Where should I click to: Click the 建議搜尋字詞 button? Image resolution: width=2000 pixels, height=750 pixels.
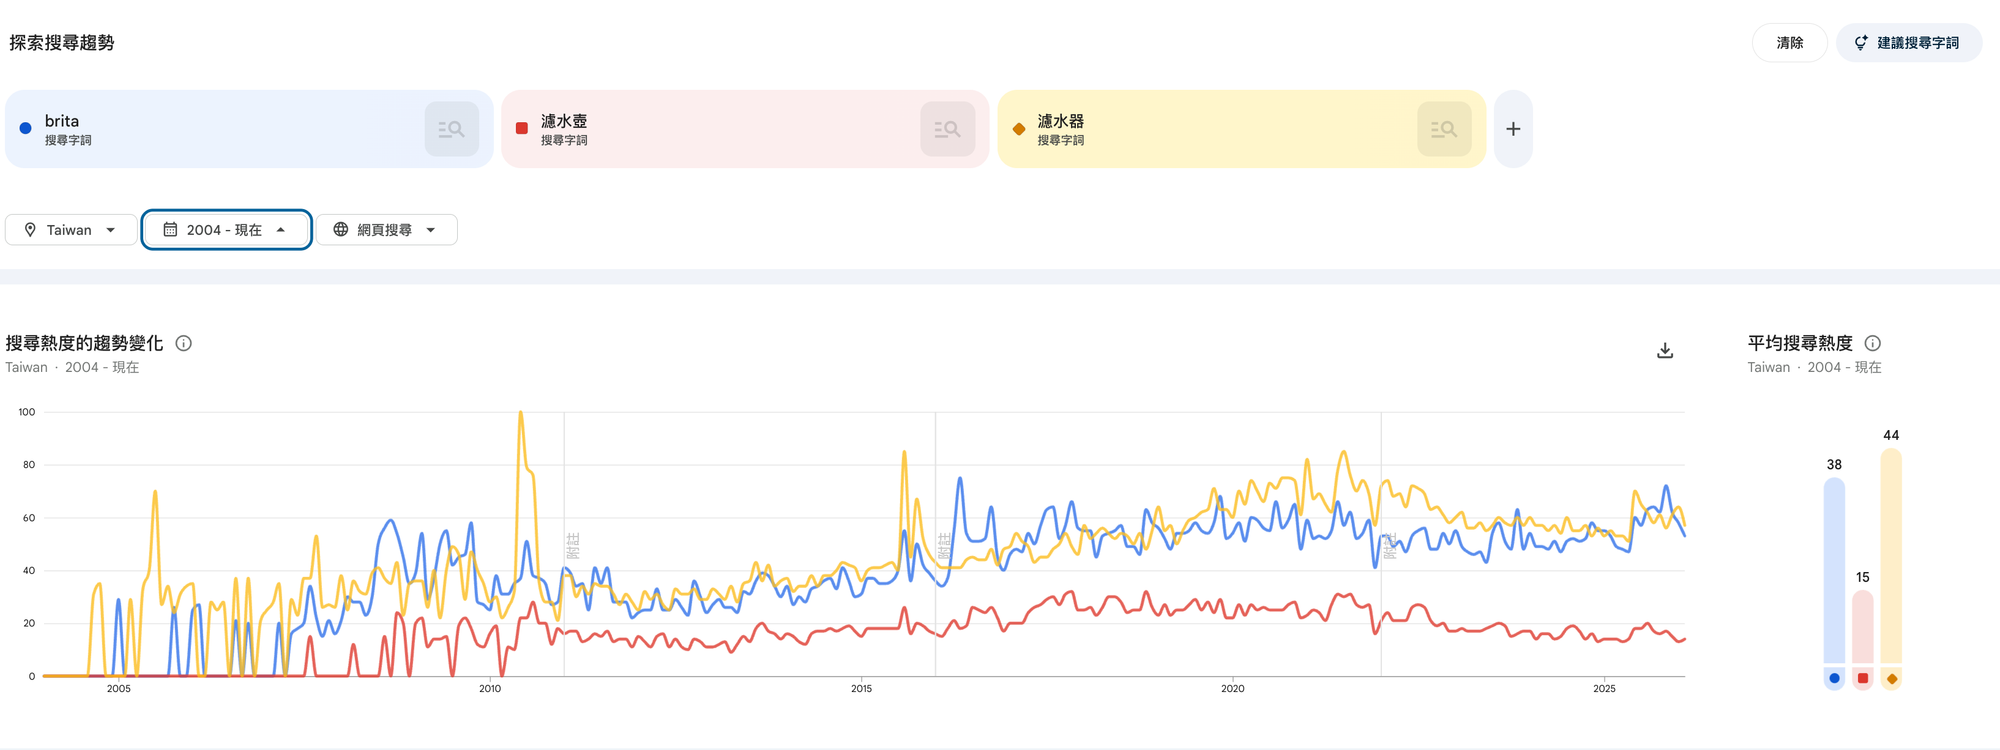(1908, 43)
